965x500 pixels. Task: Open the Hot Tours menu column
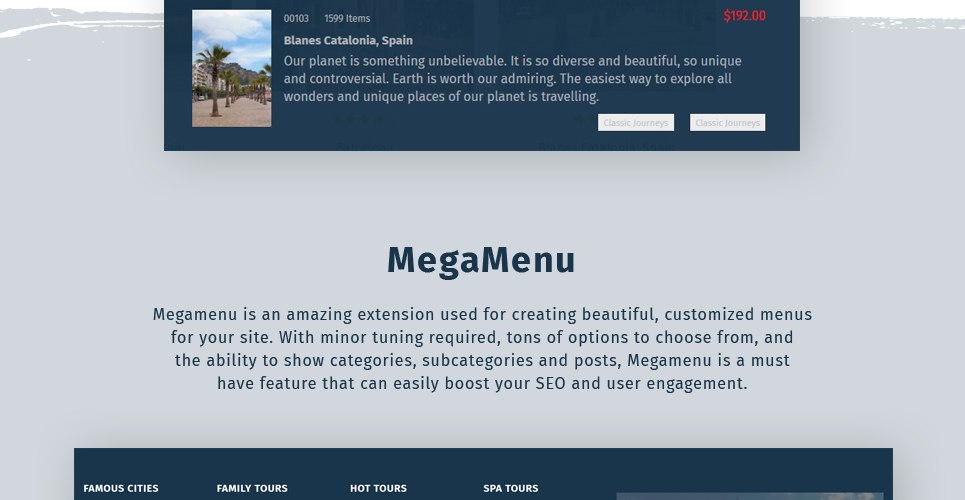pos(378,488)
